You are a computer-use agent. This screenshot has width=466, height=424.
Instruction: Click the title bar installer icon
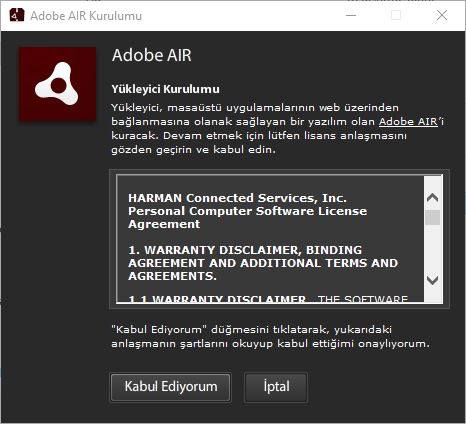pos(17,15)
